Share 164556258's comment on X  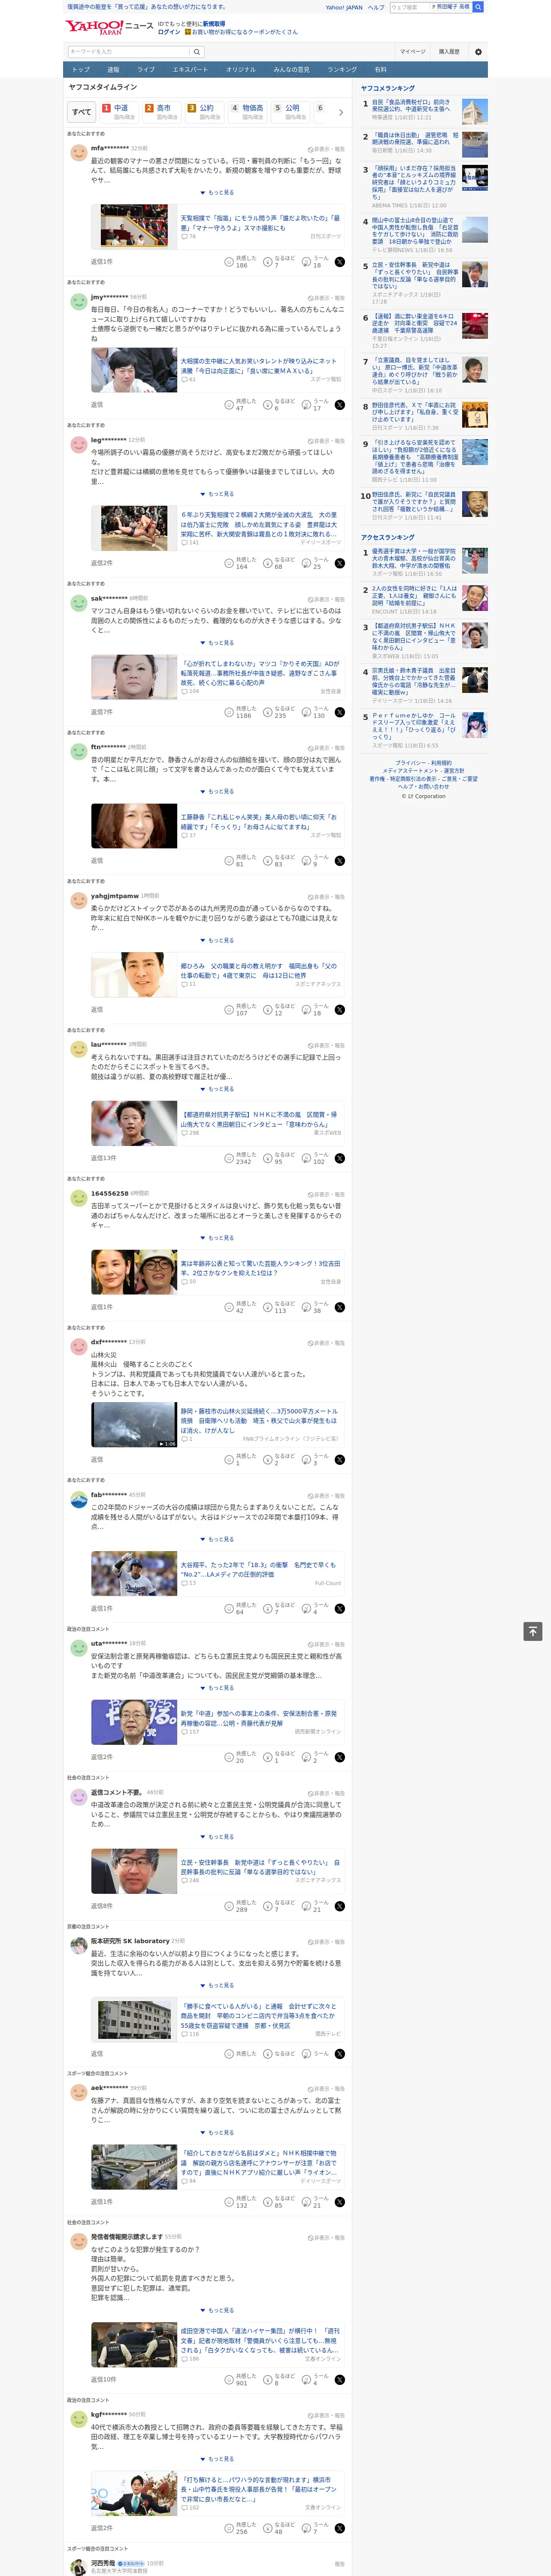point(340,1307)
